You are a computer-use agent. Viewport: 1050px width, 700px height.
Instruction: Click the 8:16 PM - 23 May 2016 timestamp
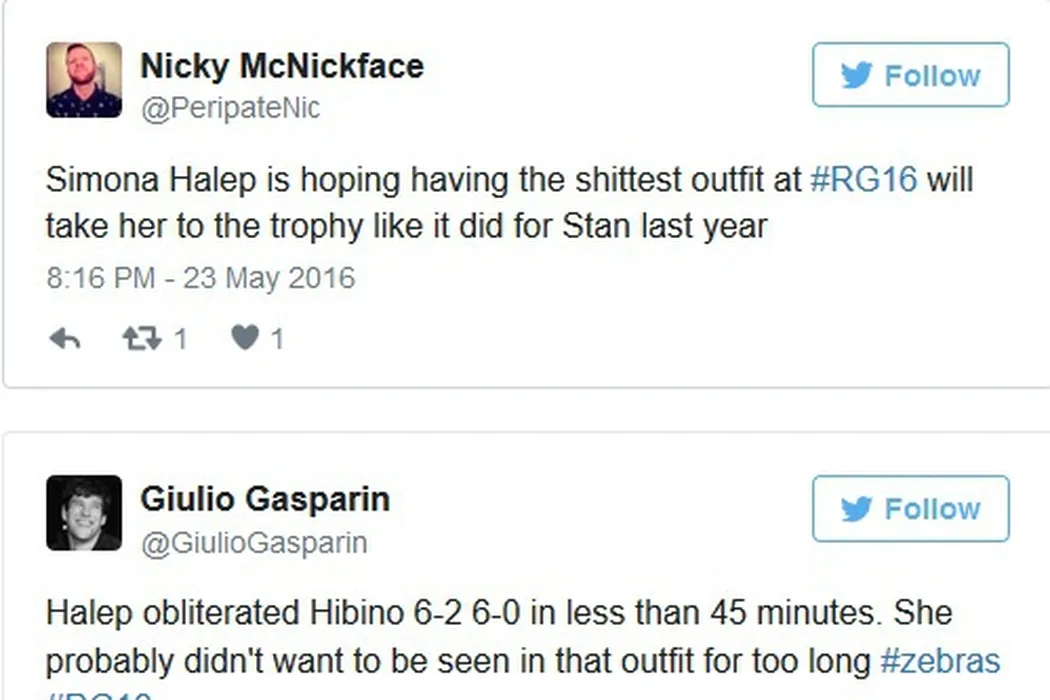[x=200, y=277]
